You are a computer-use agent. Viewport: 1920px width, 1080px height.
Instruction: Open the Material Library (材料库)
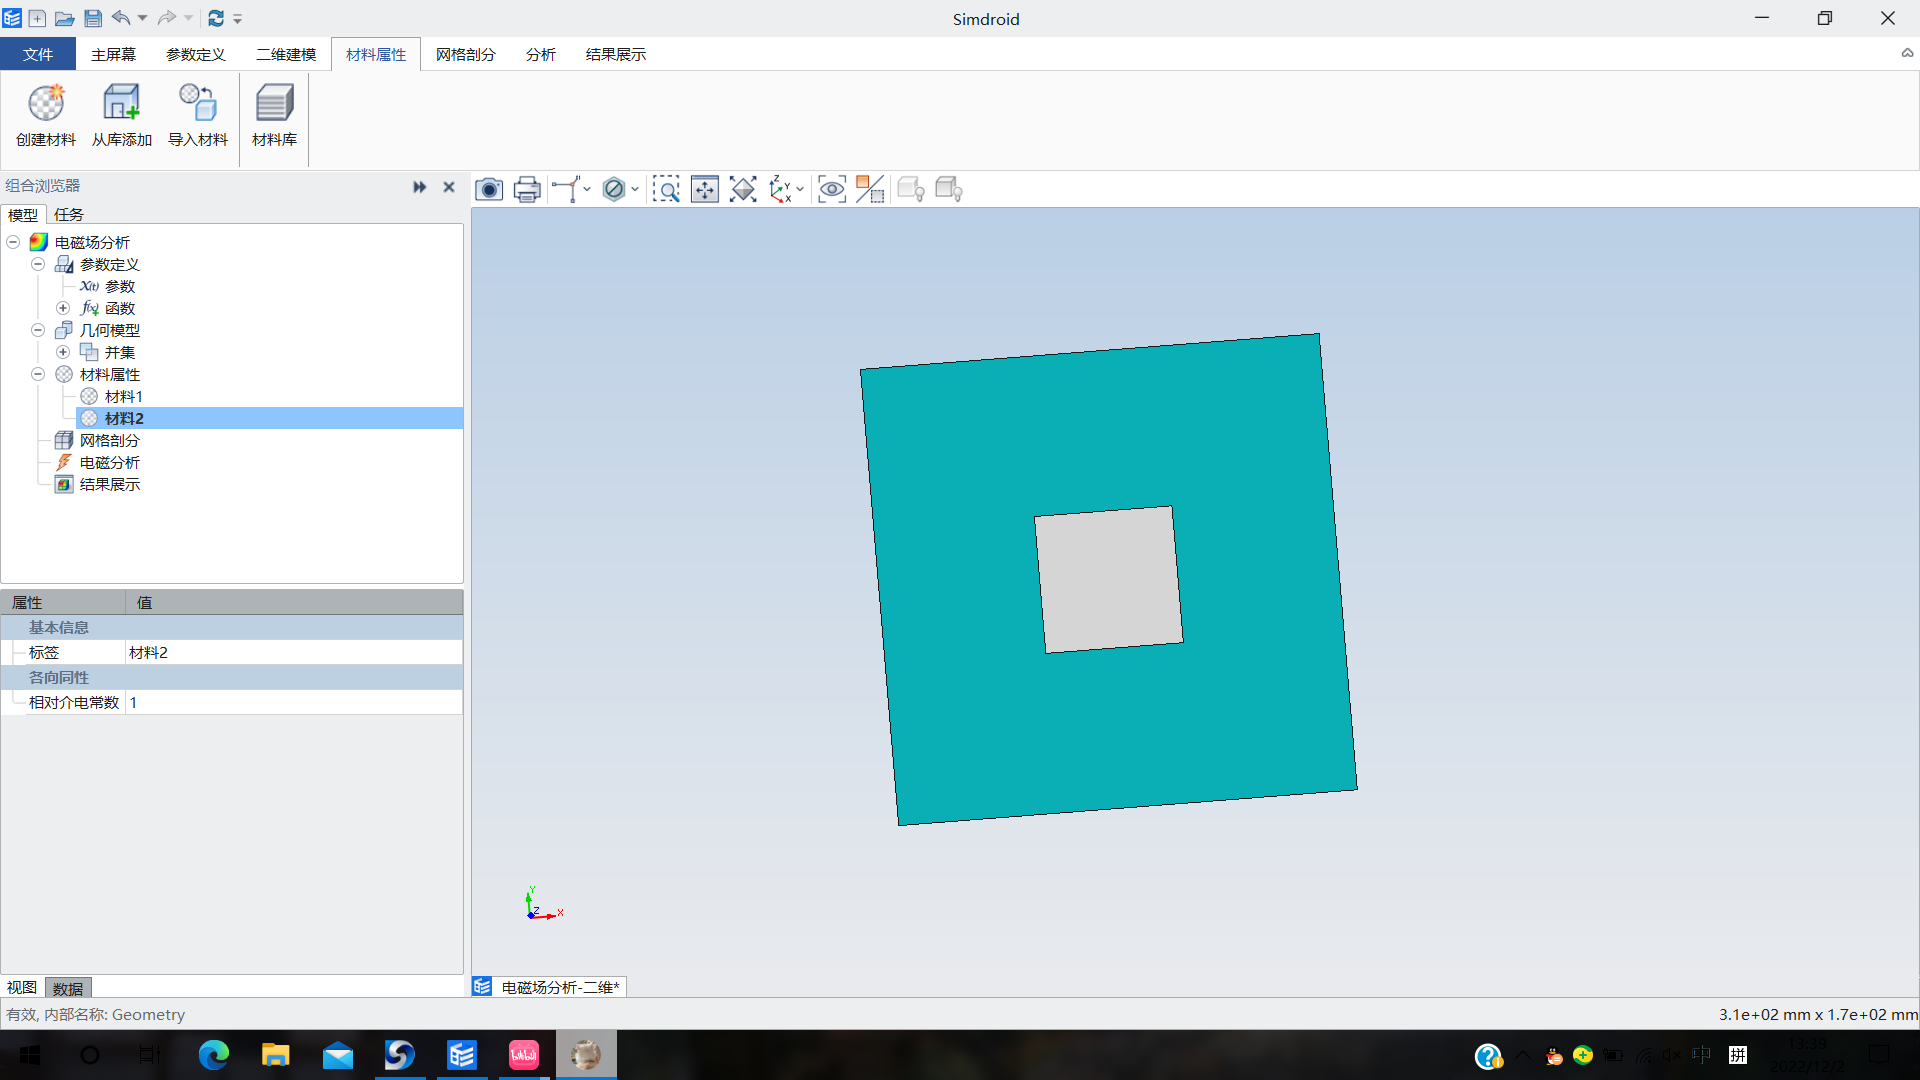pyautogui.click(x=274, y=115)
